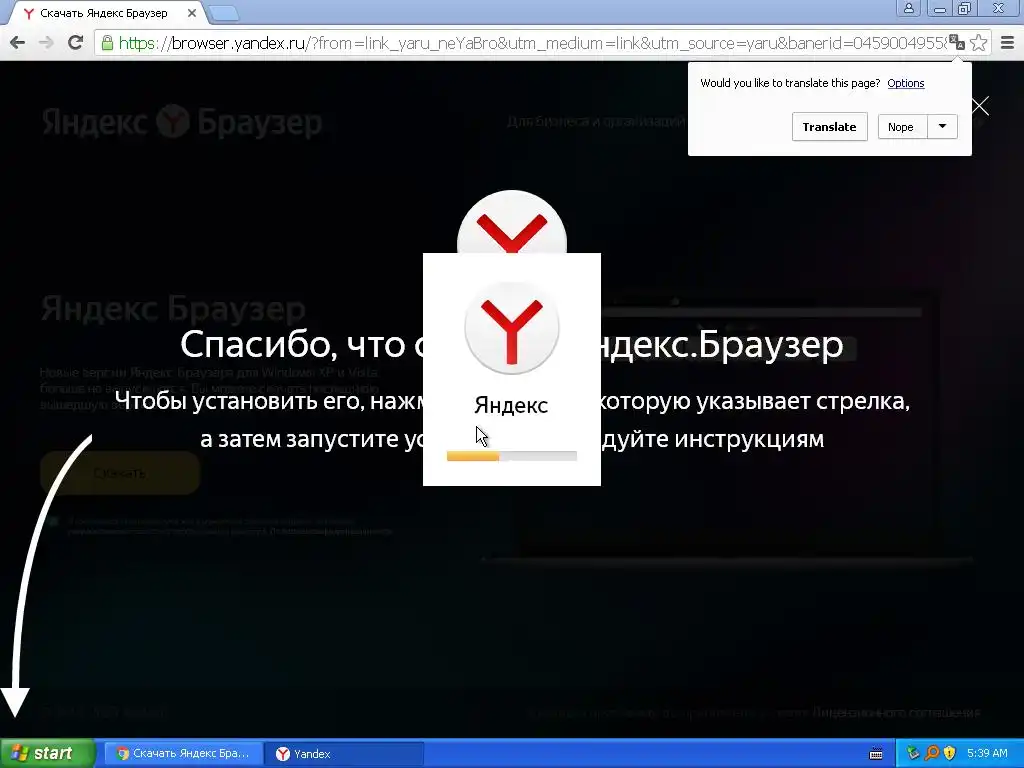Open the Options link in the translate popup
This screenshot has width=1024, height=768.
click(x=905, y=83)
